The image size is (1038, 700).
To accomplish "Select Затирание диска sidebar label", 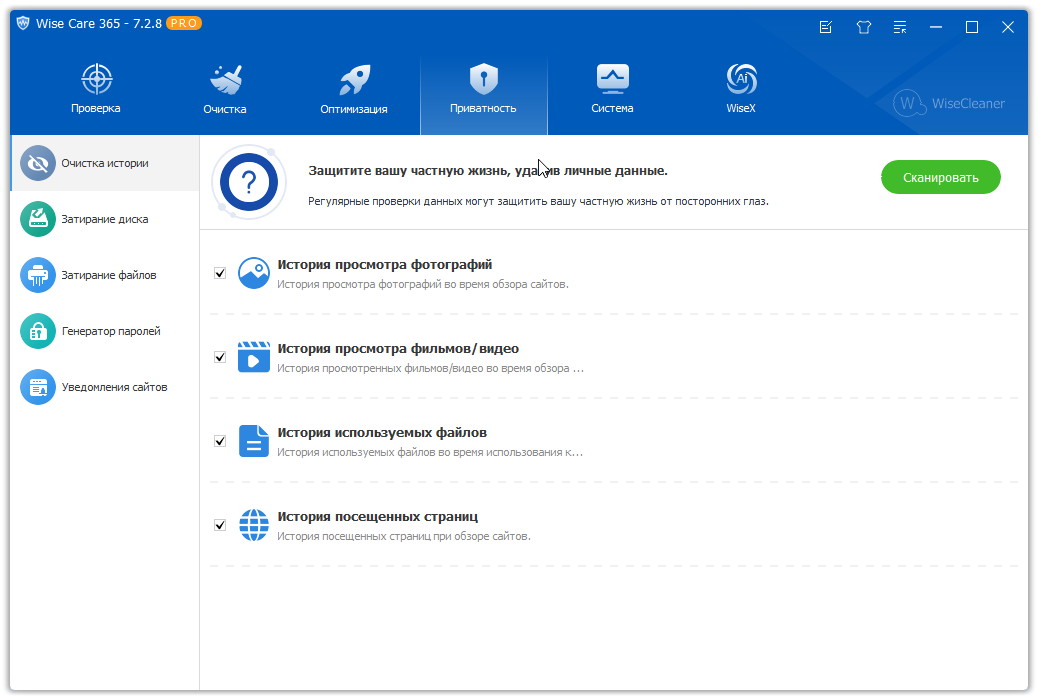I will click(105, 219).
